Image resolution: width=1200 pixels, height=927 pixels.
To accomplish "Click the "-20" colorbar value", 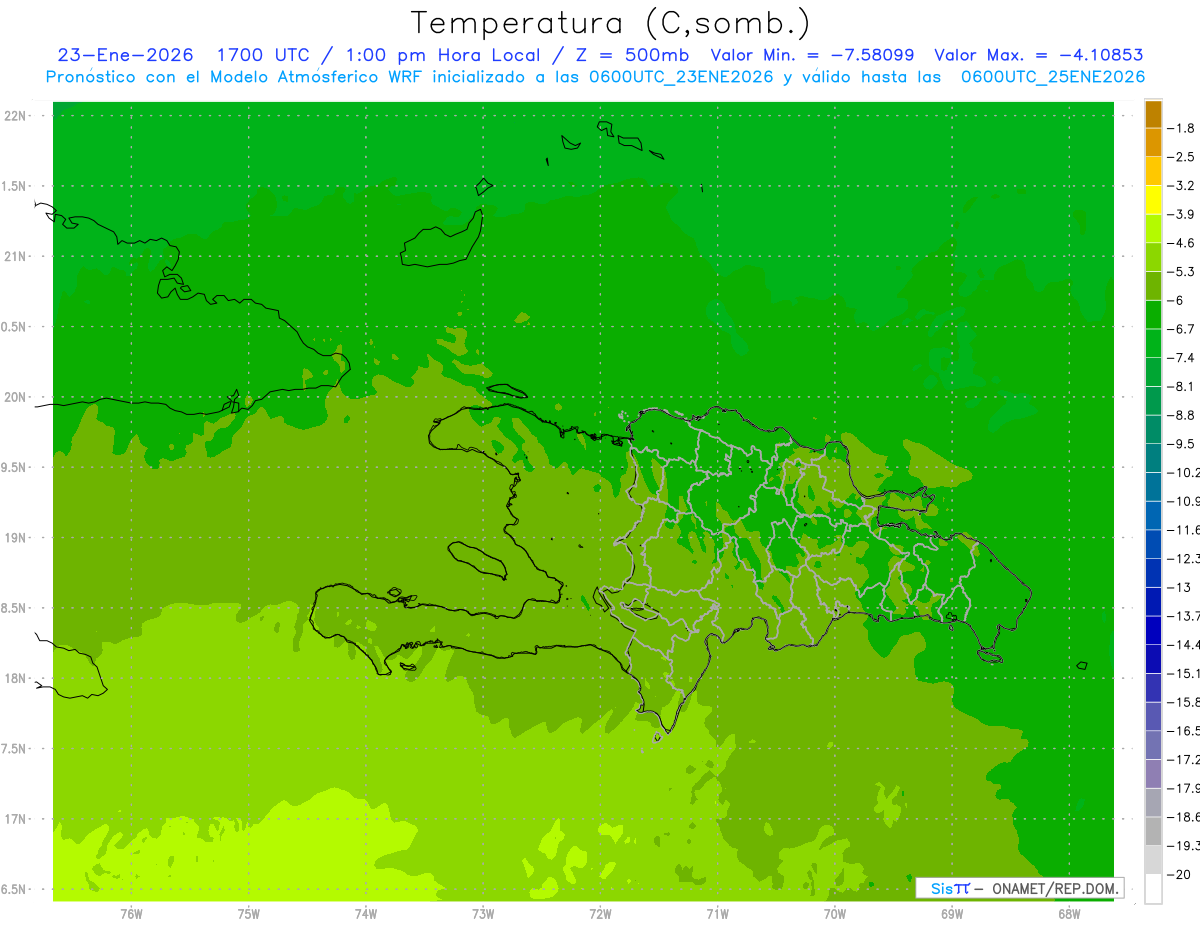I will [x=1179, y=874].
